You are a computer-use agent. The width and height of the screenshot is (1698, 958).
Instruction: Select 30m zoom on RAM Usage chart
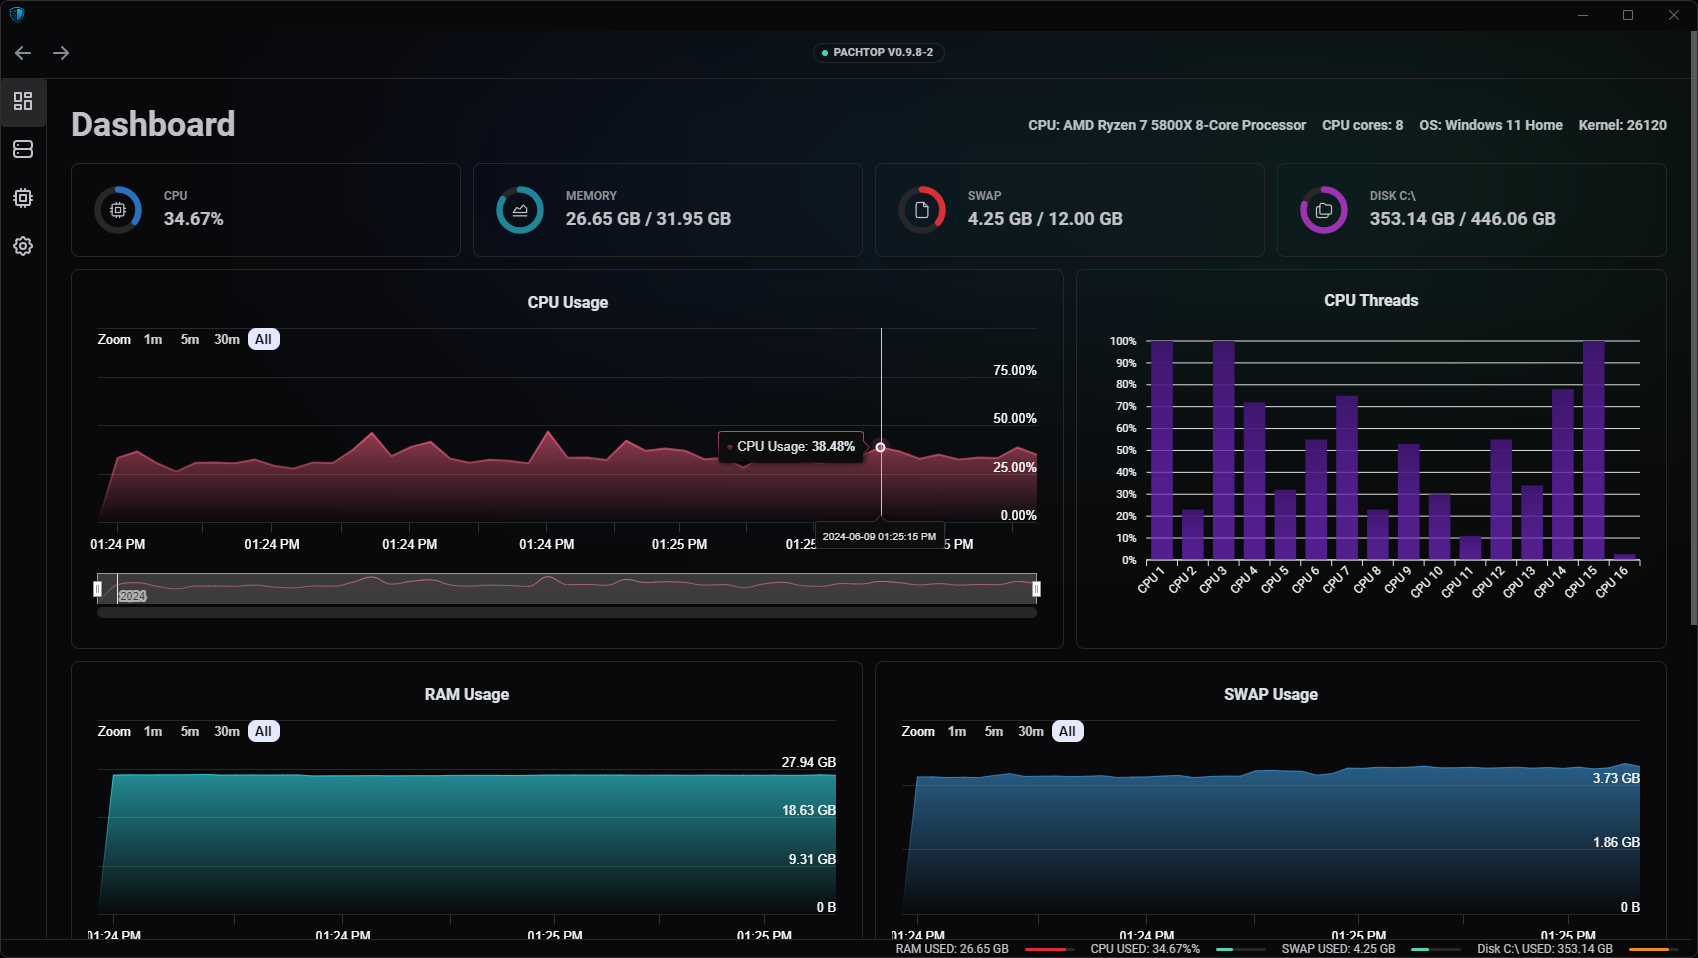tap(227, 732)
